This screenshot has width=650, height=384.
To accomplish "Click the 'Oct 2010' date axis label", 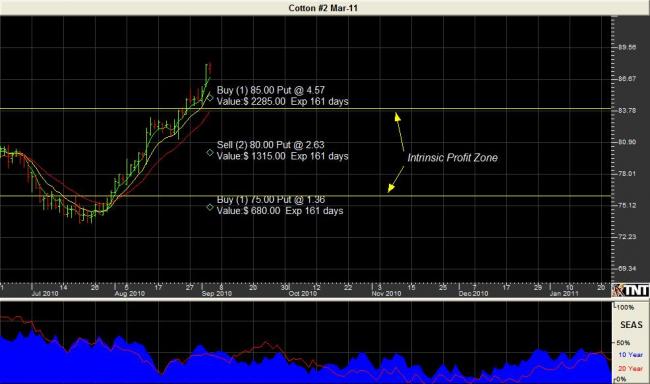I will [x=303, y=294].
